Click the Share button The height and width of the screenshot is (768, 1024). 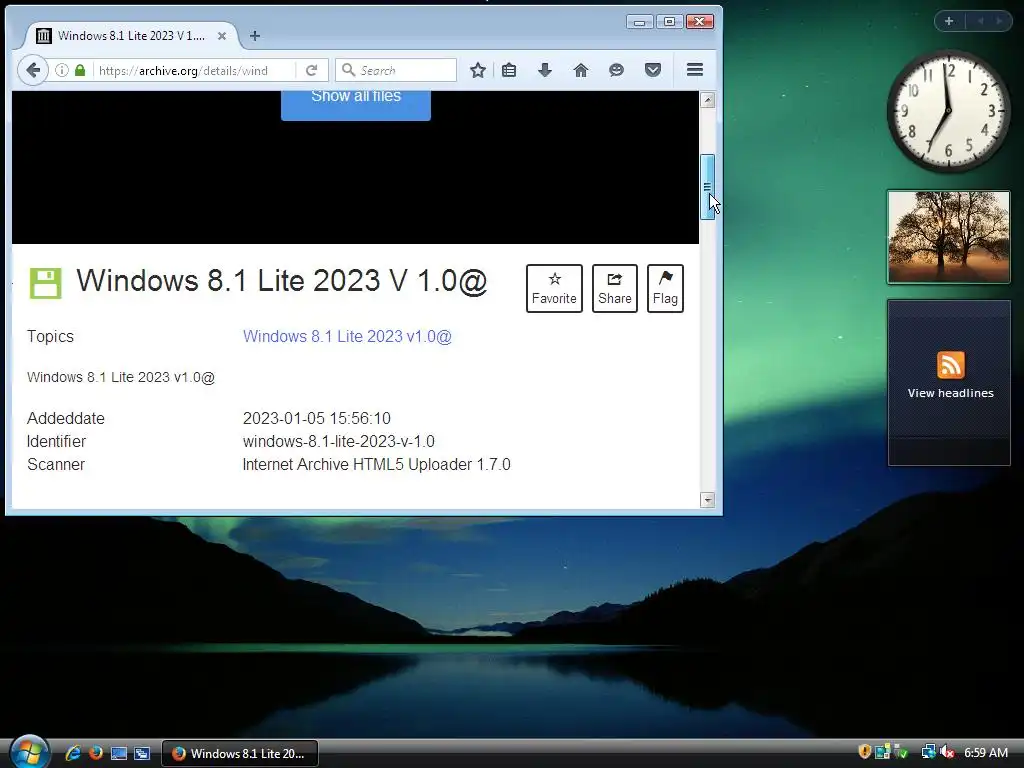pos(615,288)
